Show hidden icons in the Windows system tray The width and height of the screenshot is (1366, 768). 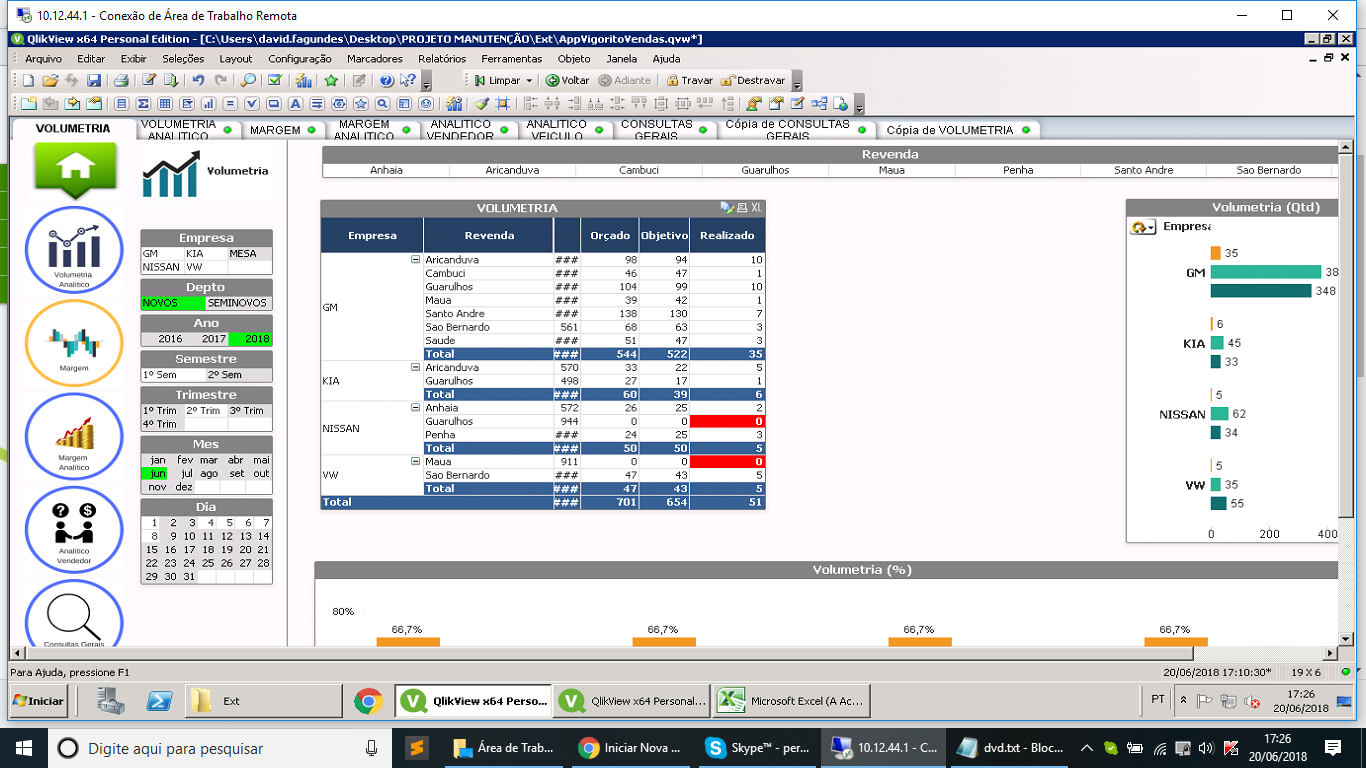click(1087, 748)
